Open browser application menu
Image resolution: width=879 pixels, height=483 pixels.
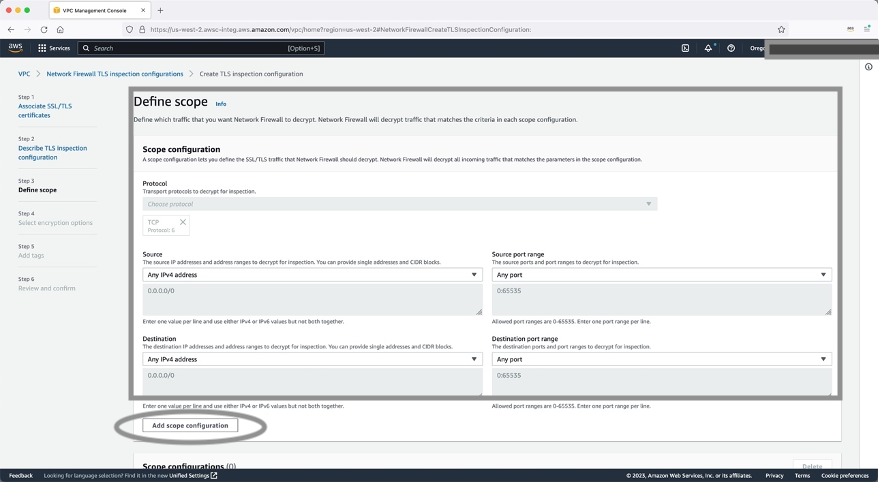867,30
